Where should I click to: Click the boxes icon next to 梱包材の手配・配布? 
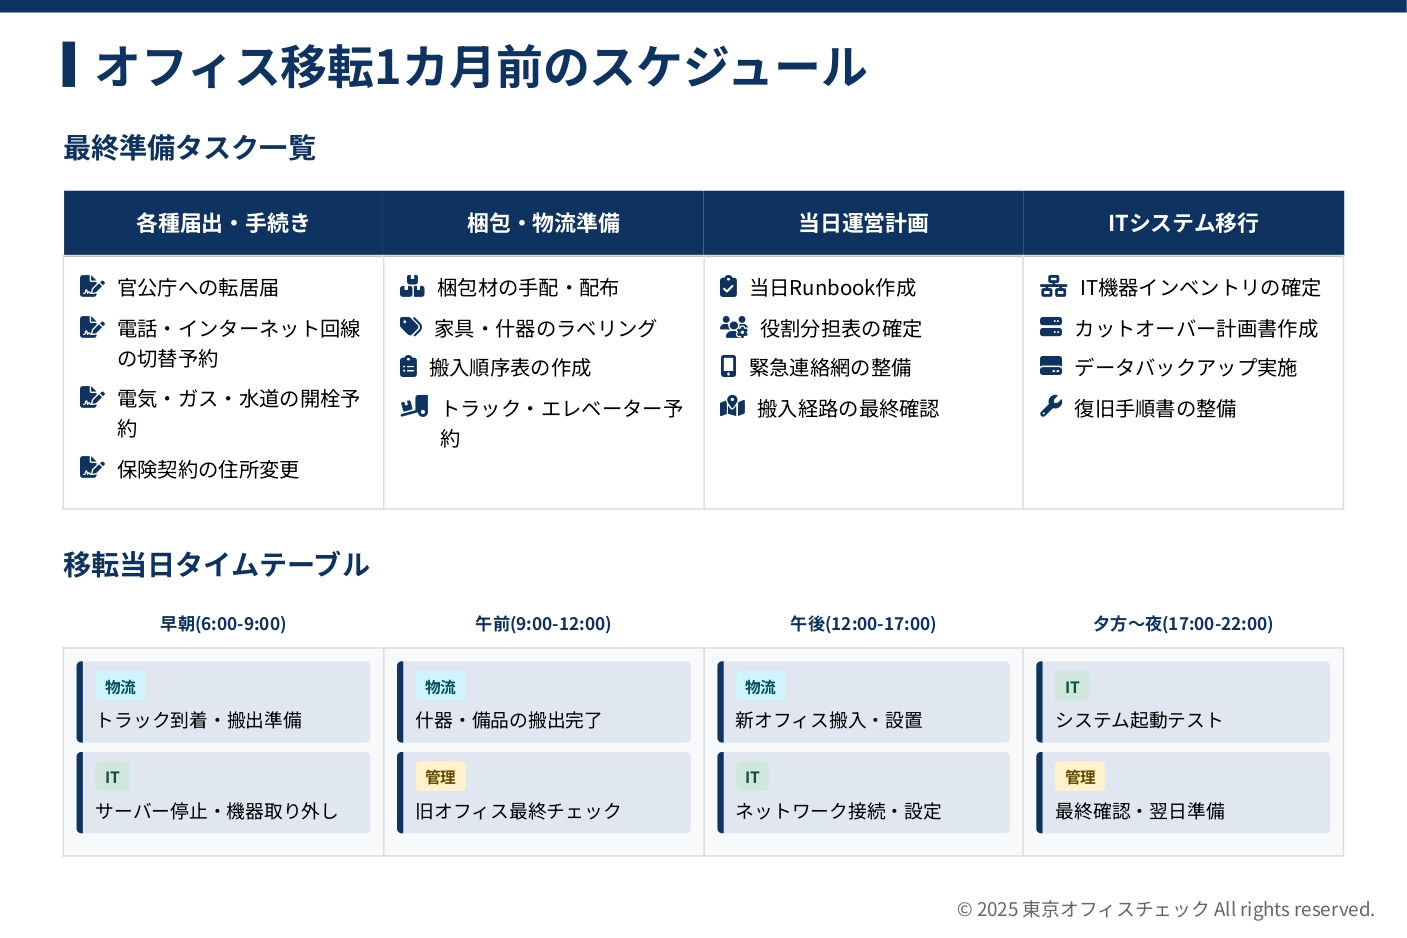pos(412,287)
